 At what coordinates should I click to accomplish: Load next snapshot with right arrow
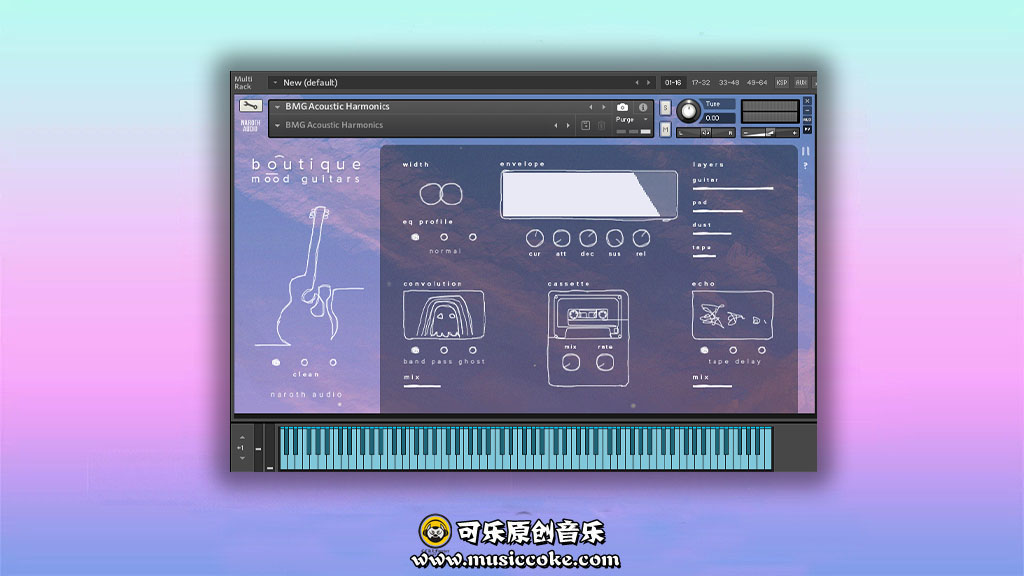point(568,125)
